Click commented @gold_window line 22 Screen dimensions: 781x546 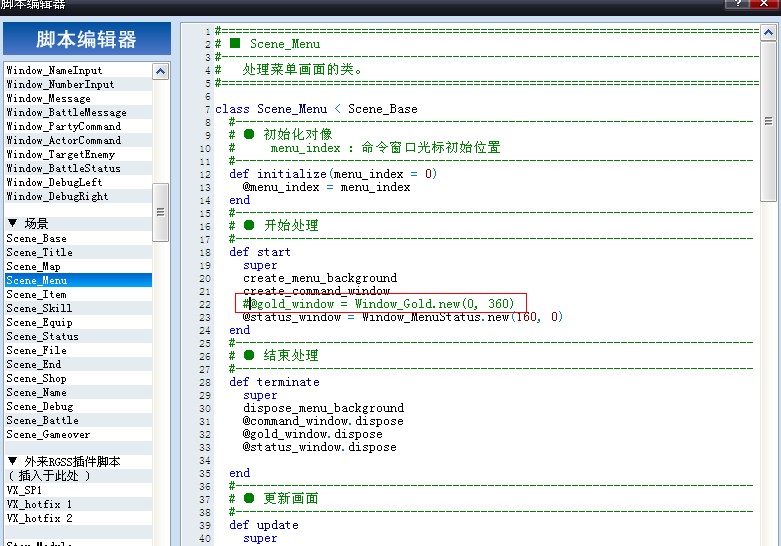(378, 303)
